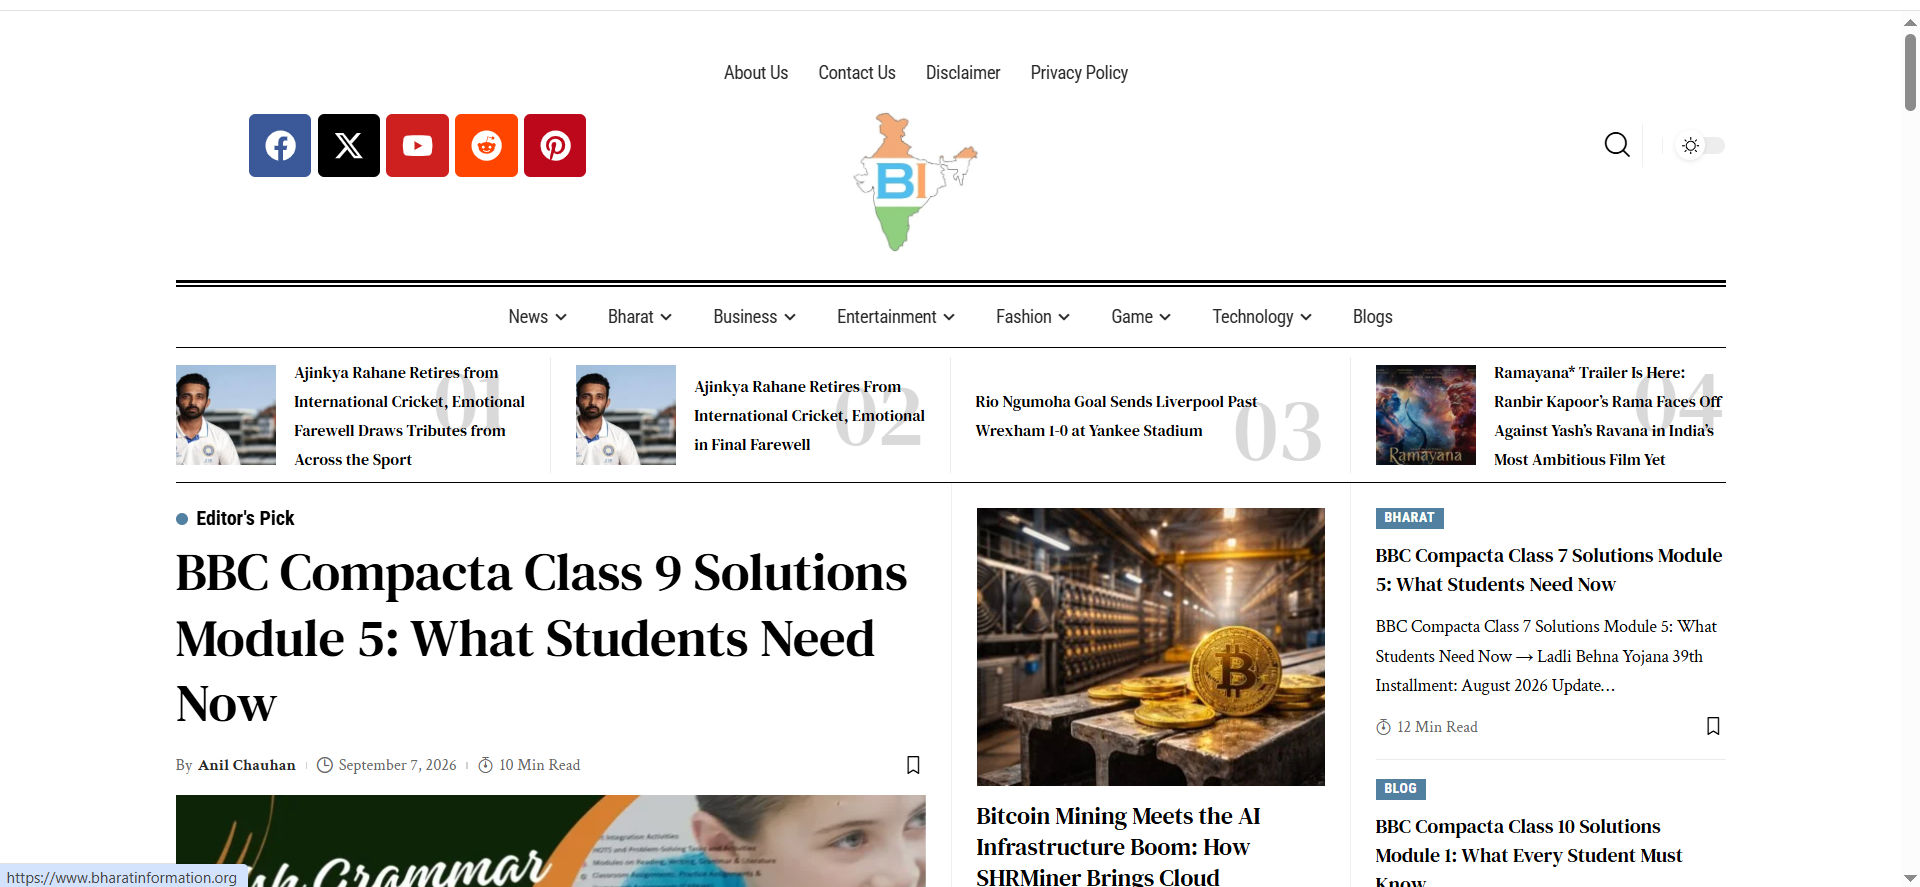Click the Bharat Information map logo

(915, 182)
